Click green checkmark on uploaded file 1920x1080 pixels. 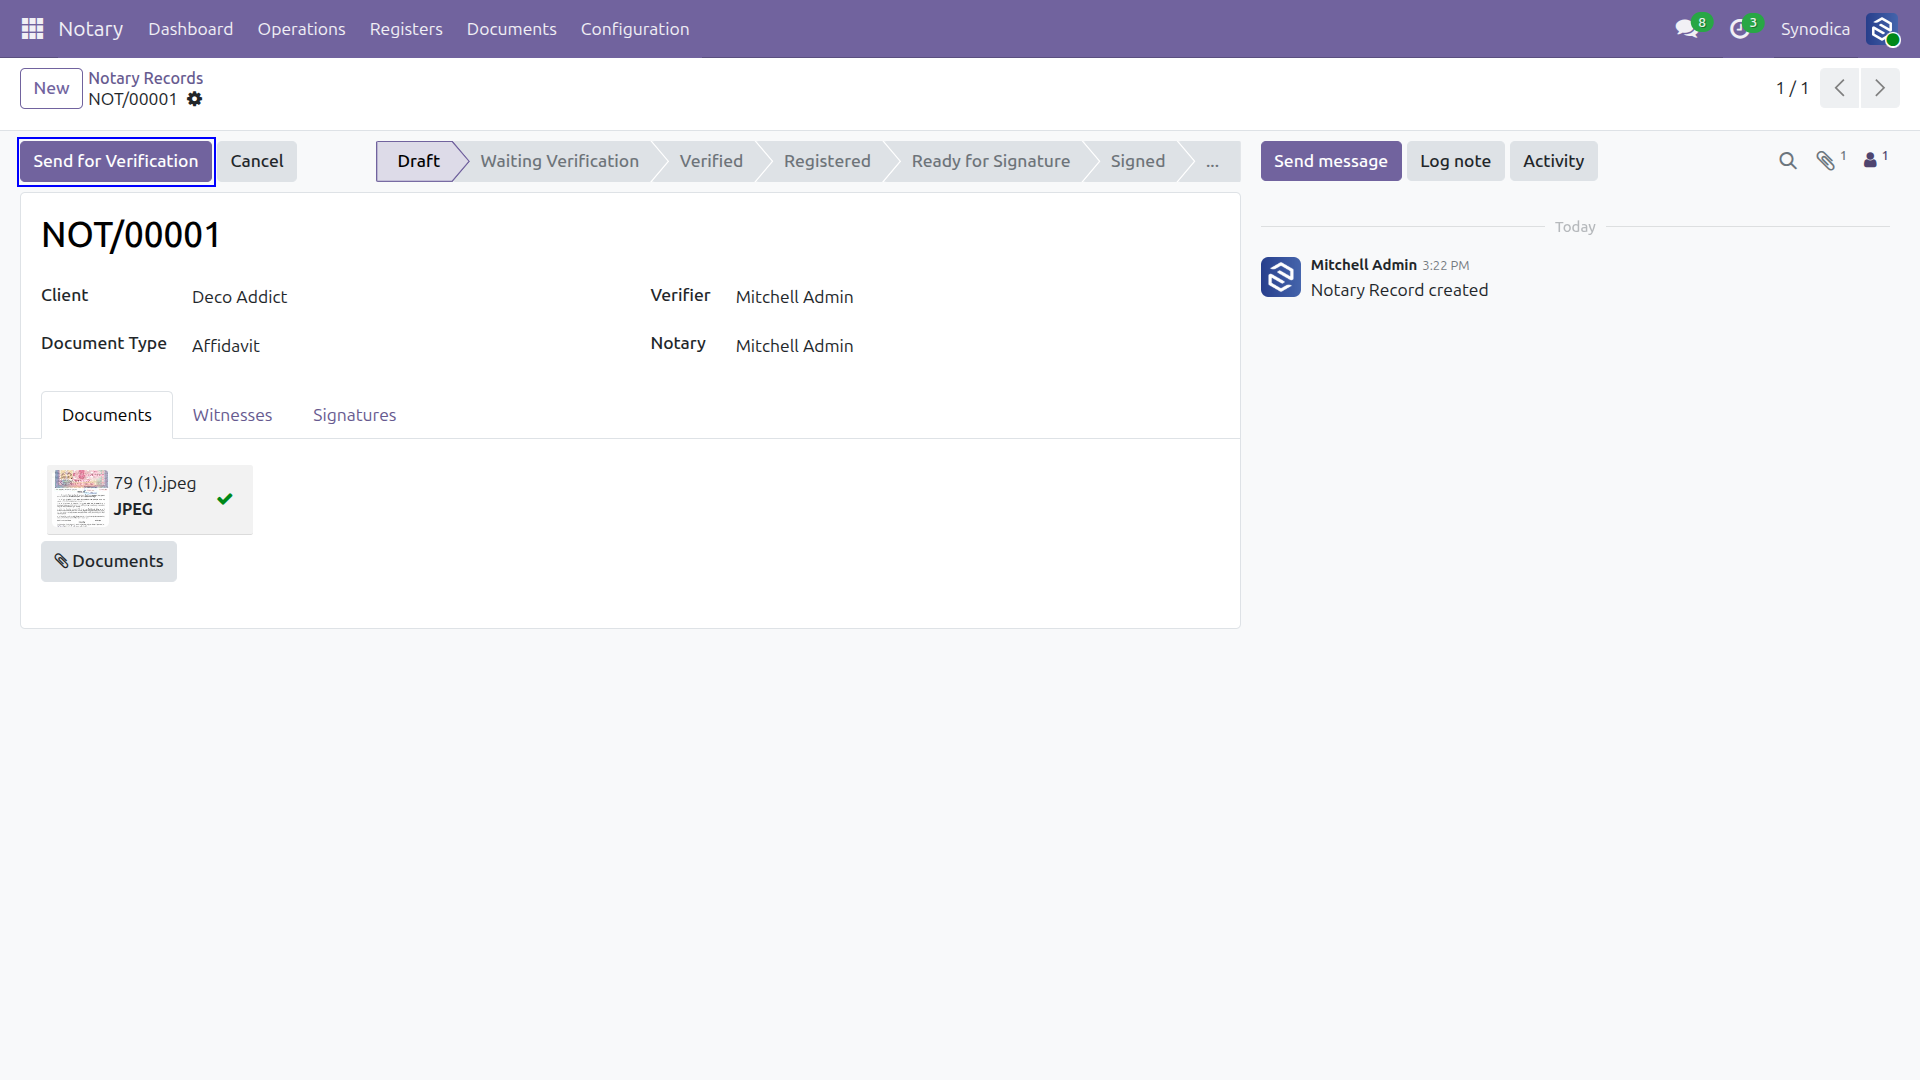(225, 499)
